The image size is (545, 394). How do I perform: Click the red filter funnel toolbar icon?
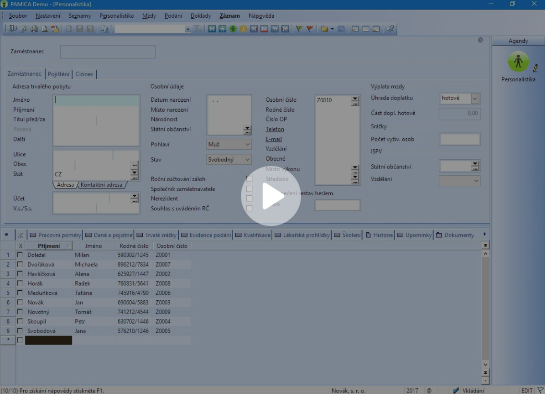[309, 29]
